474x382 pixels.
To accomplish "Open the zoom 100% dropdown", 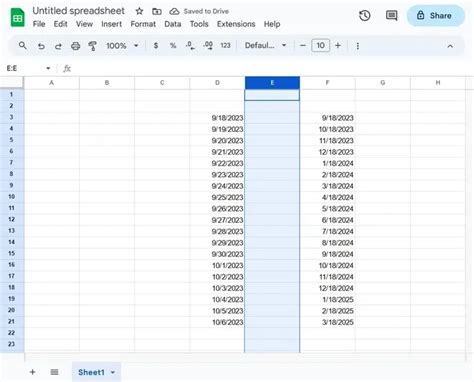I will pos(122,46).
